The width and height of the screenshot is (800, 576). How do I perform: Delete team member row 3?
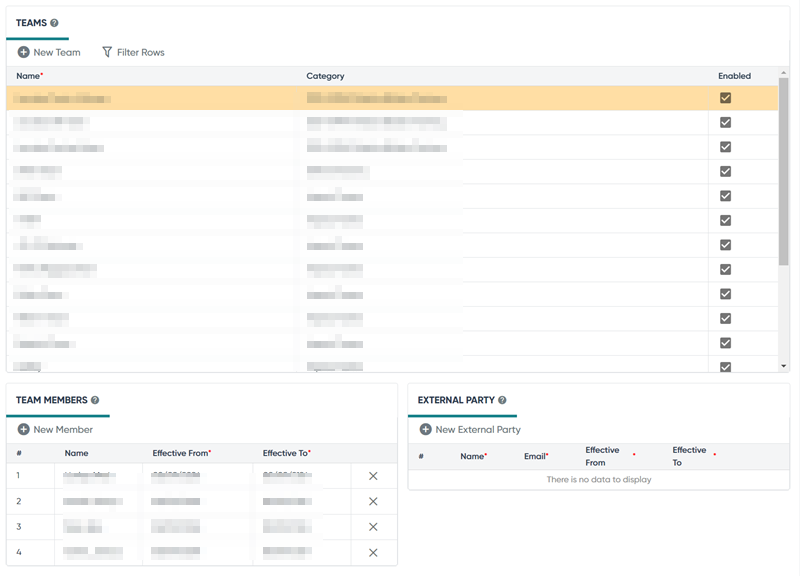(373, 527)
